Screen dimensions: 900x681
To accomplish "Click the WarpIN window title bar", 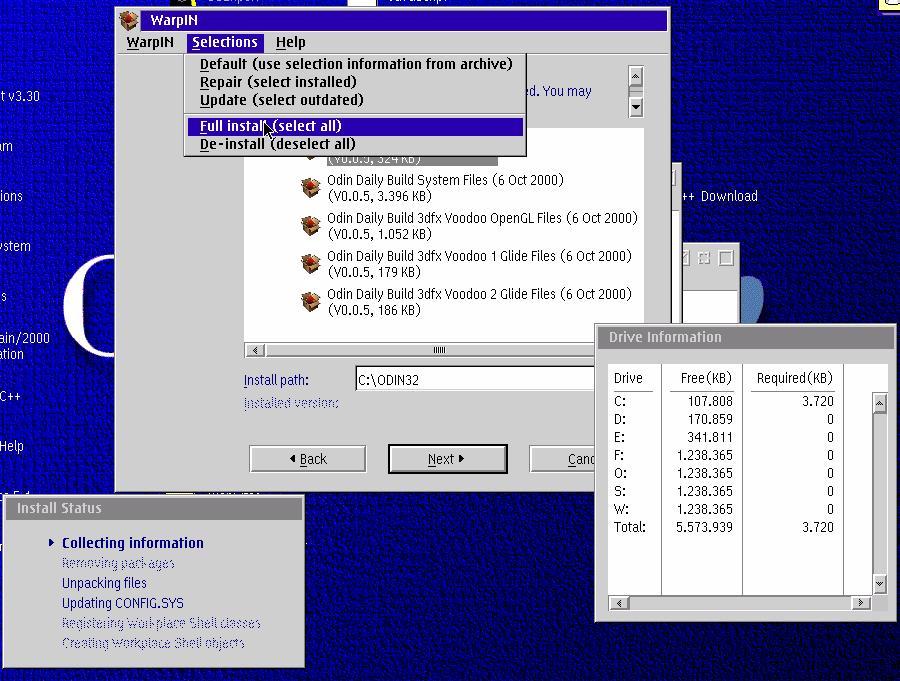I will click(404, 21).
